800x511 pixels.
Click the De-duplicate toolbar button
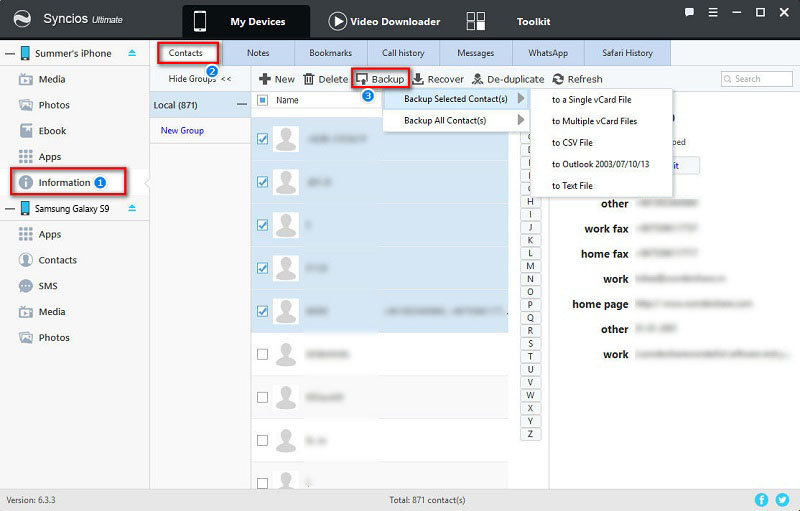tap(508, 79)
